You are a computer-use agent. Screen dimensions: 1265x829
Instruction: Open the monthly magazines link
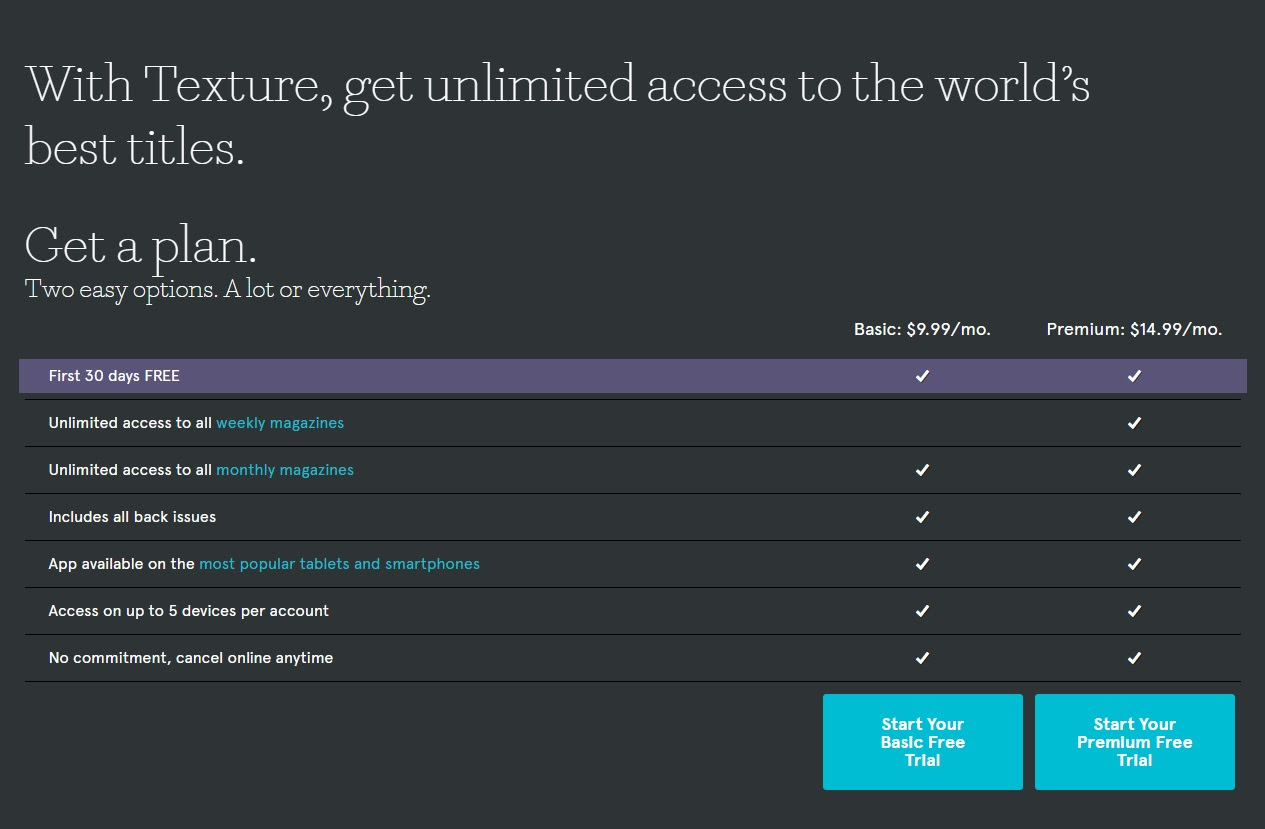coord(285,470)
